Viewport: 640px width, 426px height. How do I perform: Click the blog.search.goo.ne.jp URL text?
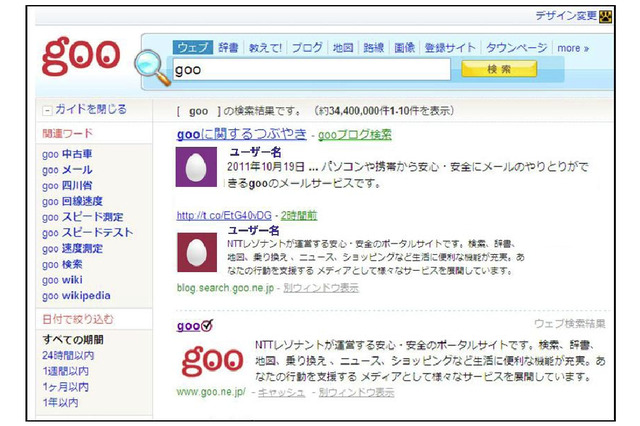click(x=225, y=288)
